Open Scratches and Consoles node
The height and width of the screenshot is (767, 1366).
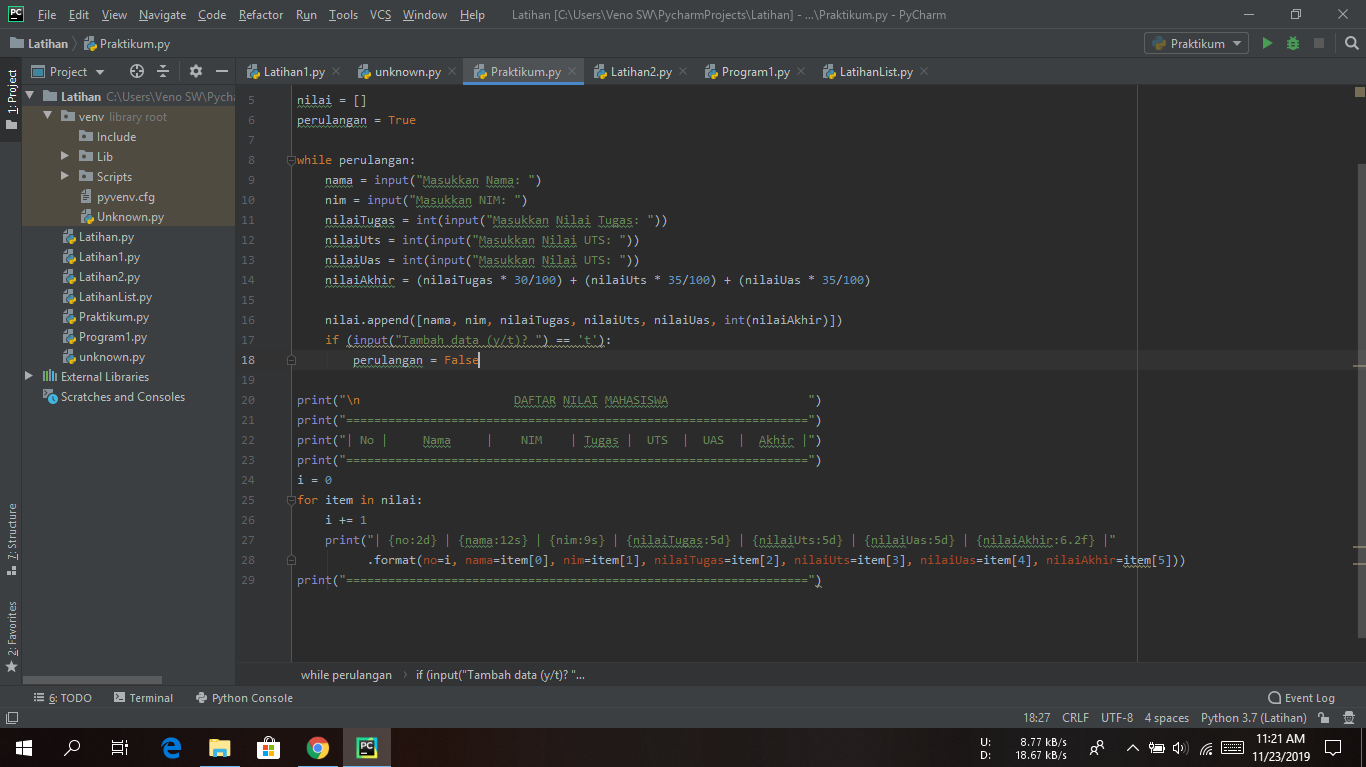click(114, 397)
